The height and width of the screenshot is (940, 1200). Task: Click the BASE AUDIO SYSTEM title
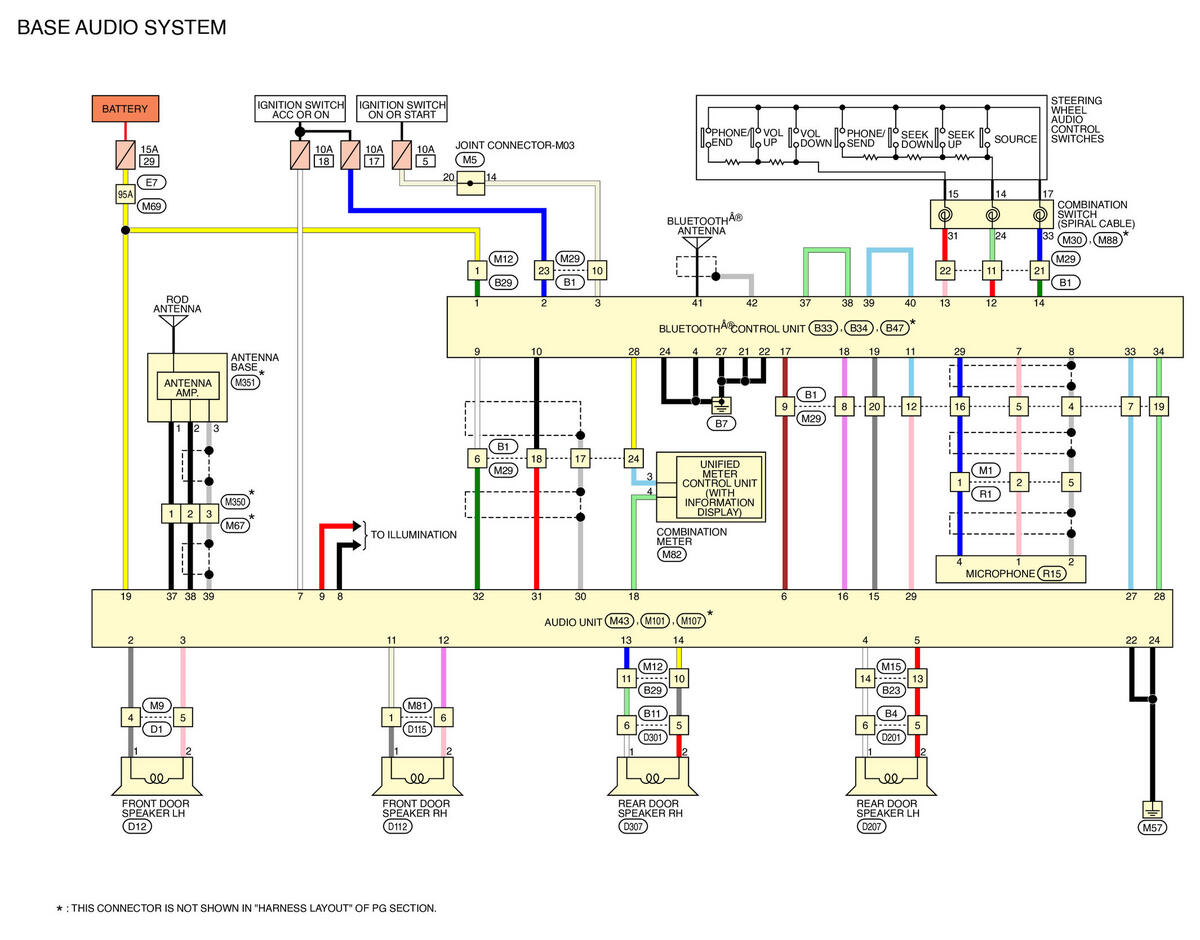[x=122, y=27]
